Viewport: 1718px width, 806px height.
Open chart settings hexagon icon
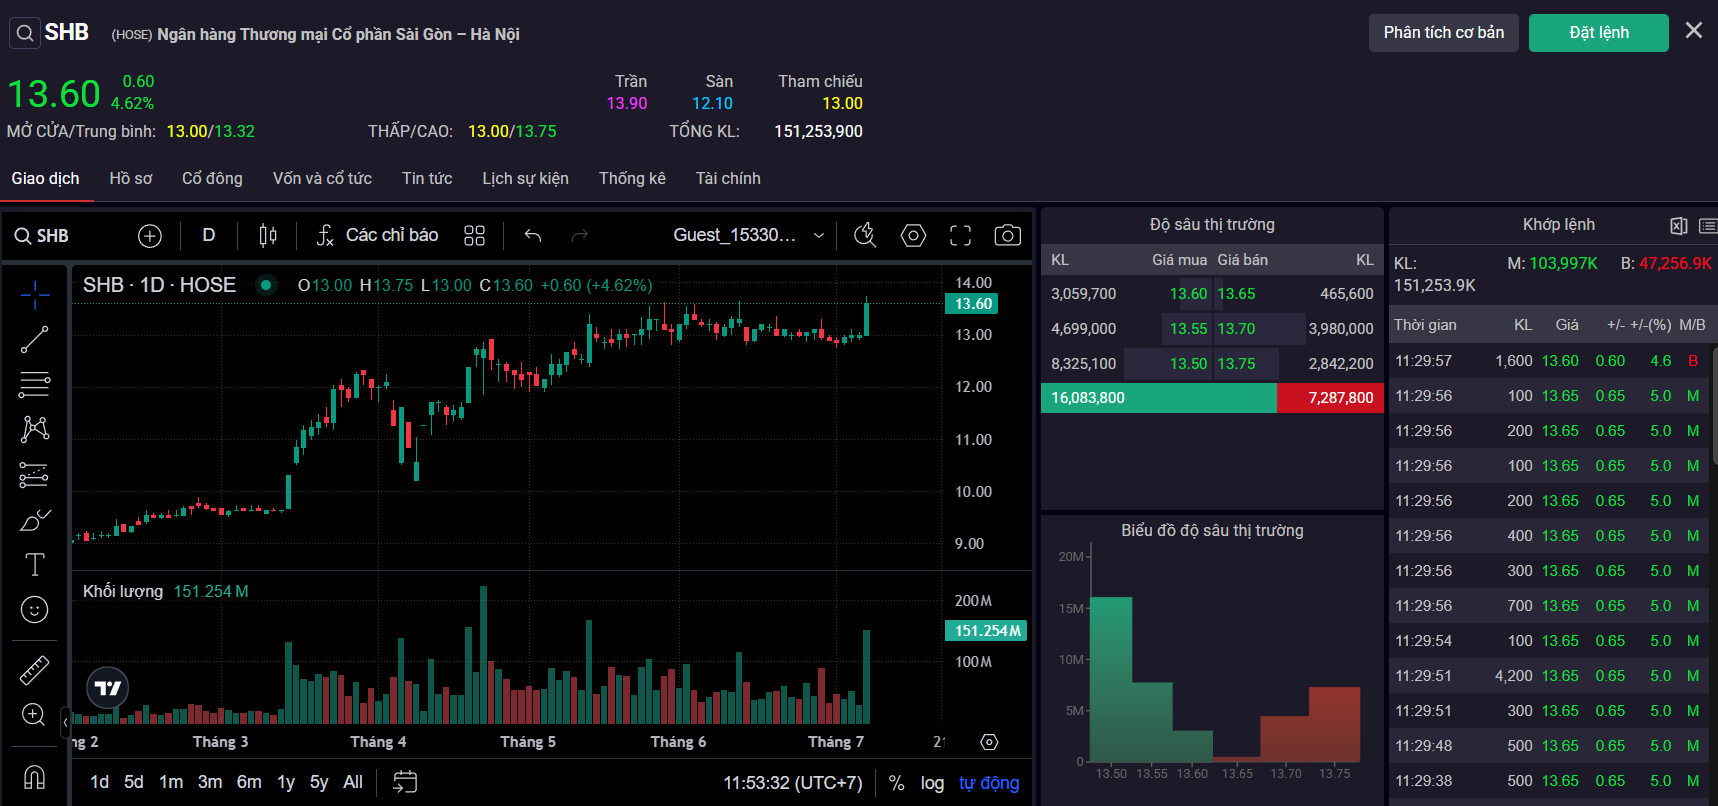(x=913, y=236)
